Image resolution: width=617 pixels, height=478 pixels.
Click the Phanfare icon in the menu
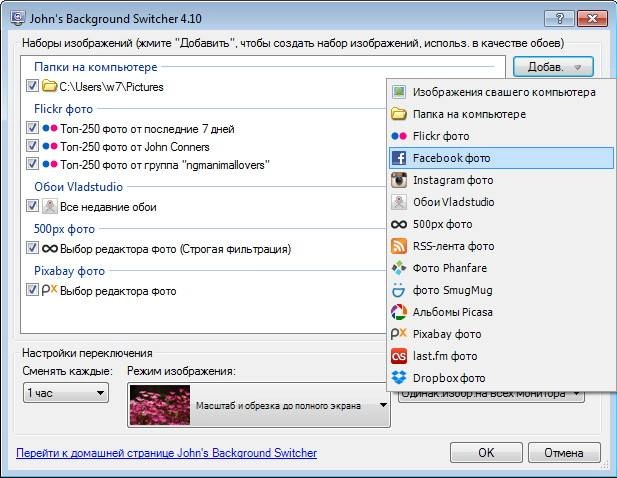[399, 268]
